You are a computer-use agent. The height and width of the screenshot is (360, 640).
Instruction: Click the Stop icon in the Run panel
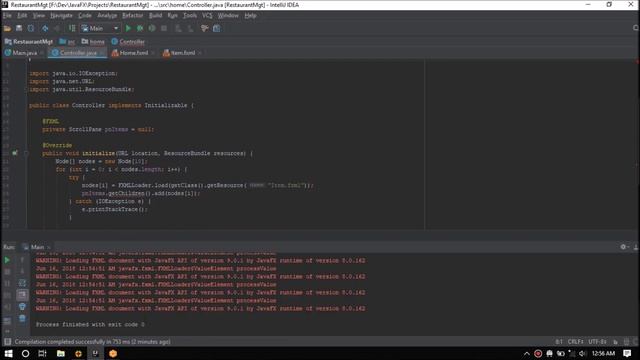pos(7,271)
